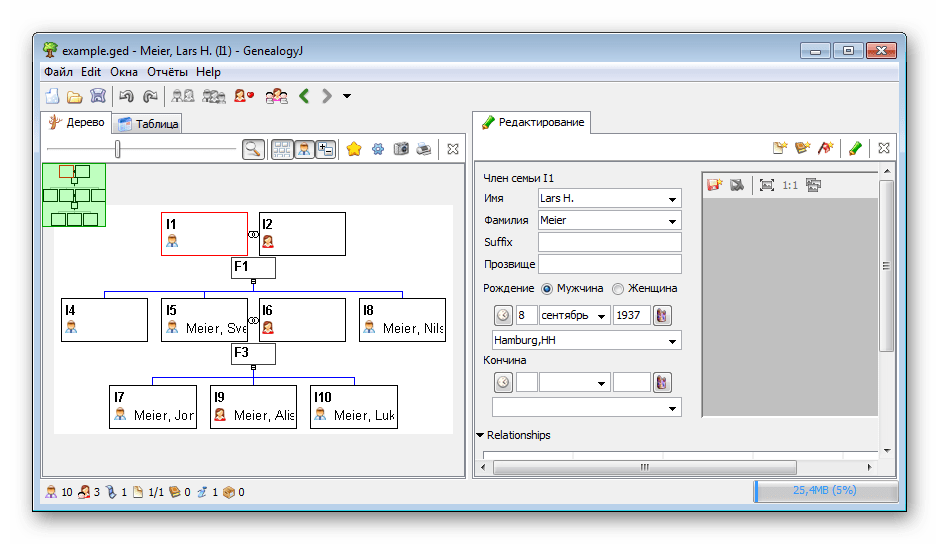
Task: Click the open file folder icon
Action: pyautogui.click(x=75, y=96)
